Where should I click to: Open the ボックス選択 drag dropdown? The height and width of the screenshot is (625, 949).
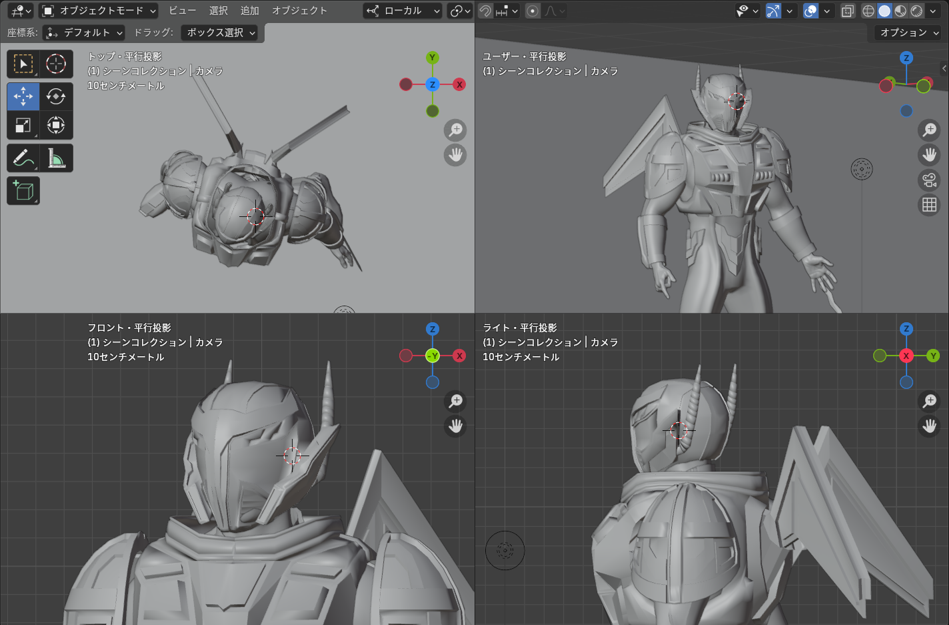219,33
